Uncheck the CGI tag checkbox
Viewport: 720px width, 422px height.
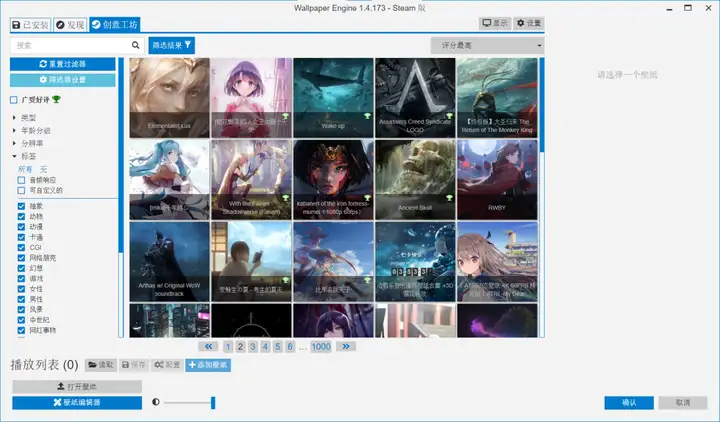coord(21,248)
